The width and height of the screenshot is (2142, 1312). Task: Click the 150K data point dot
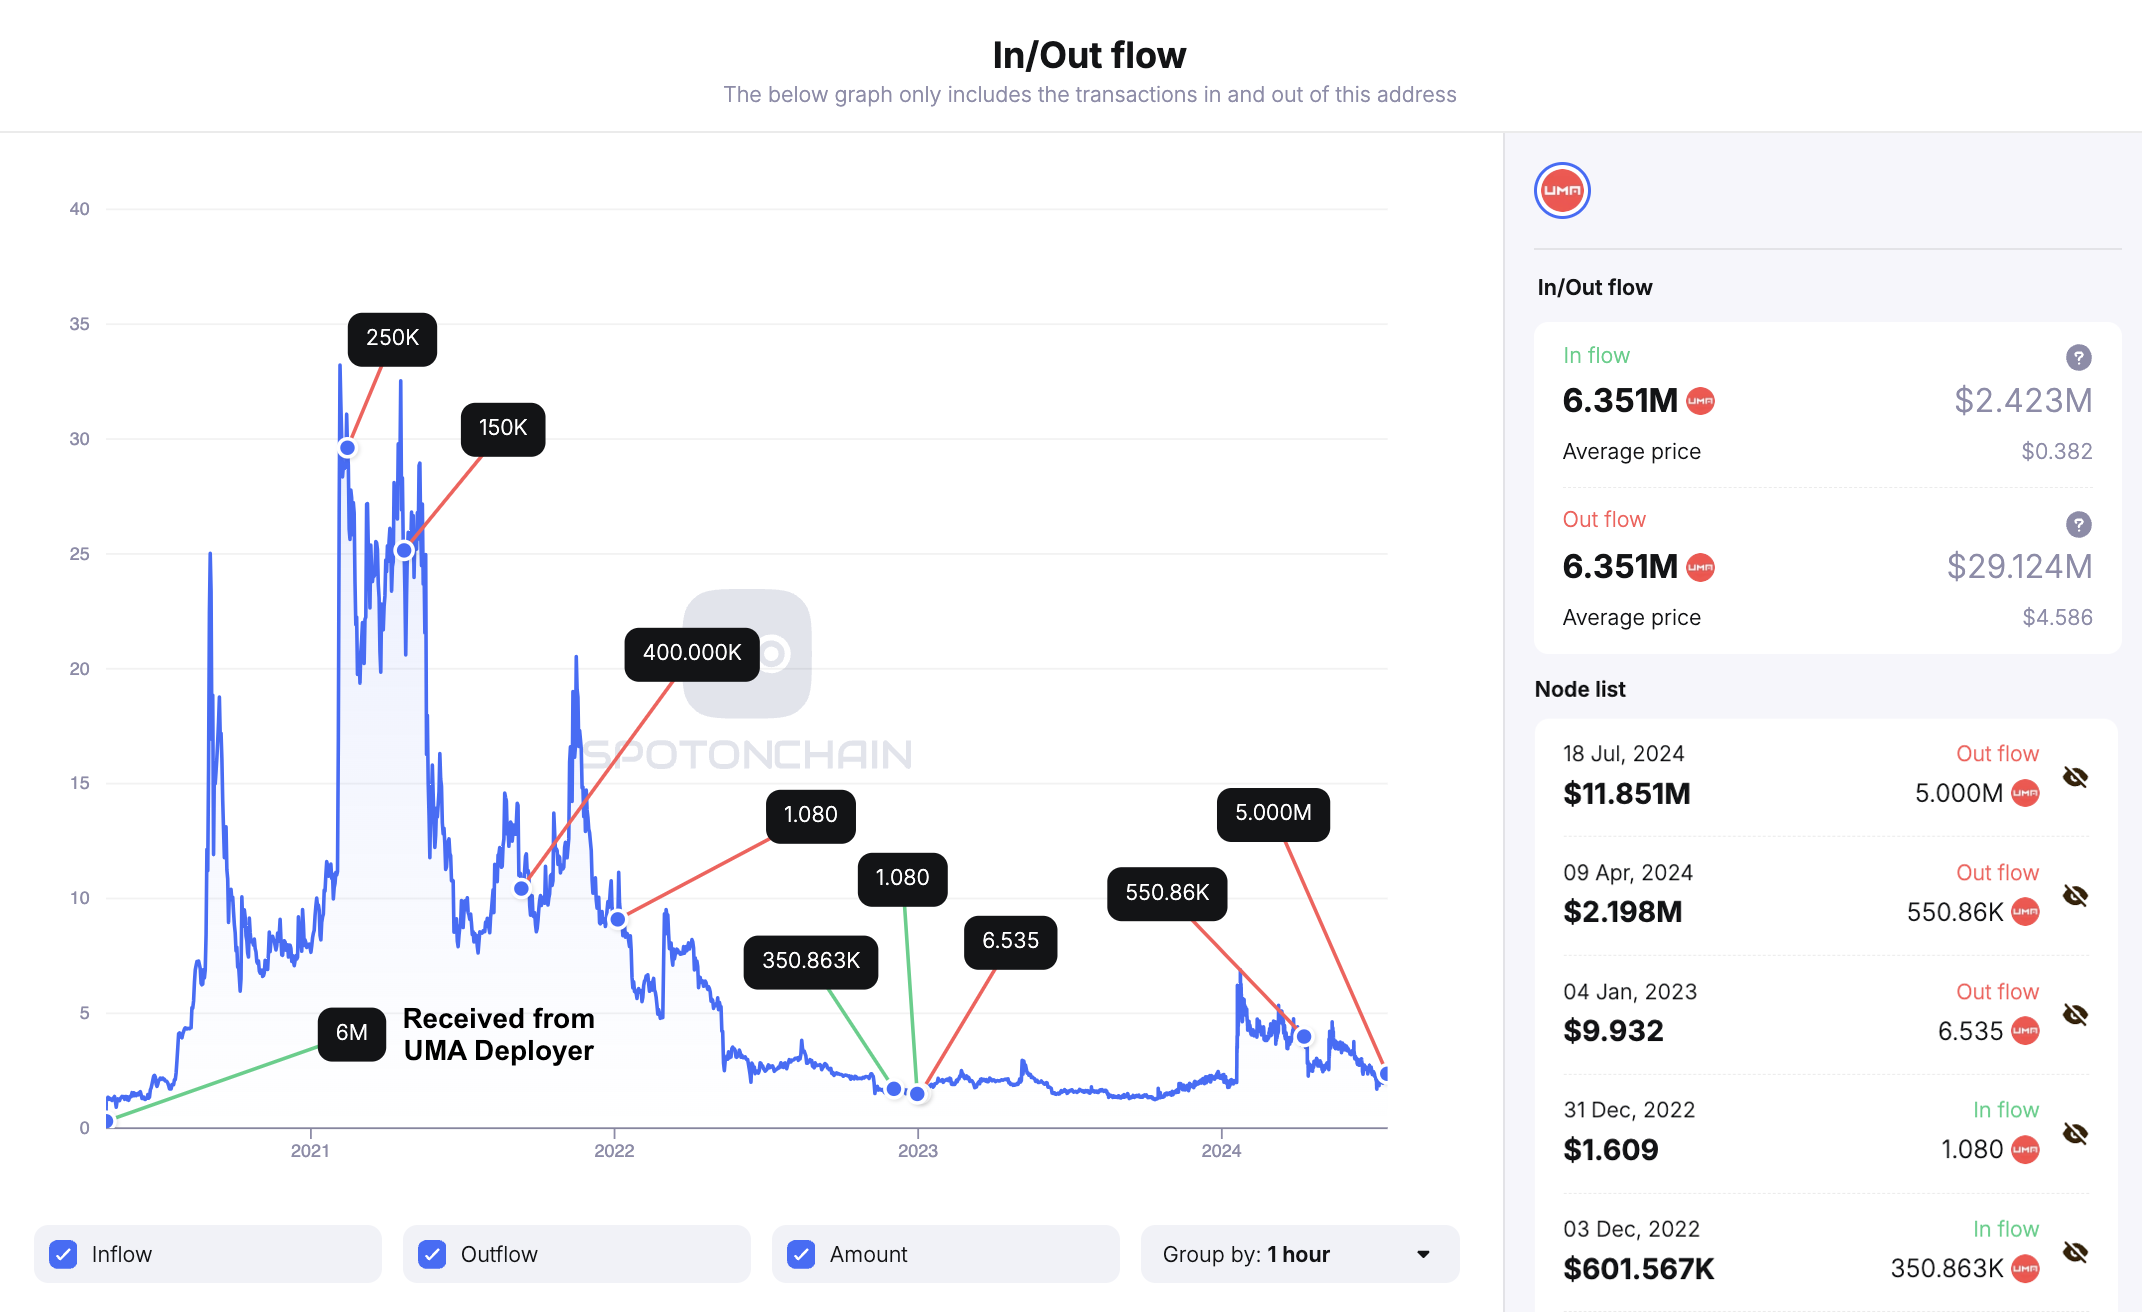(404, 550)
